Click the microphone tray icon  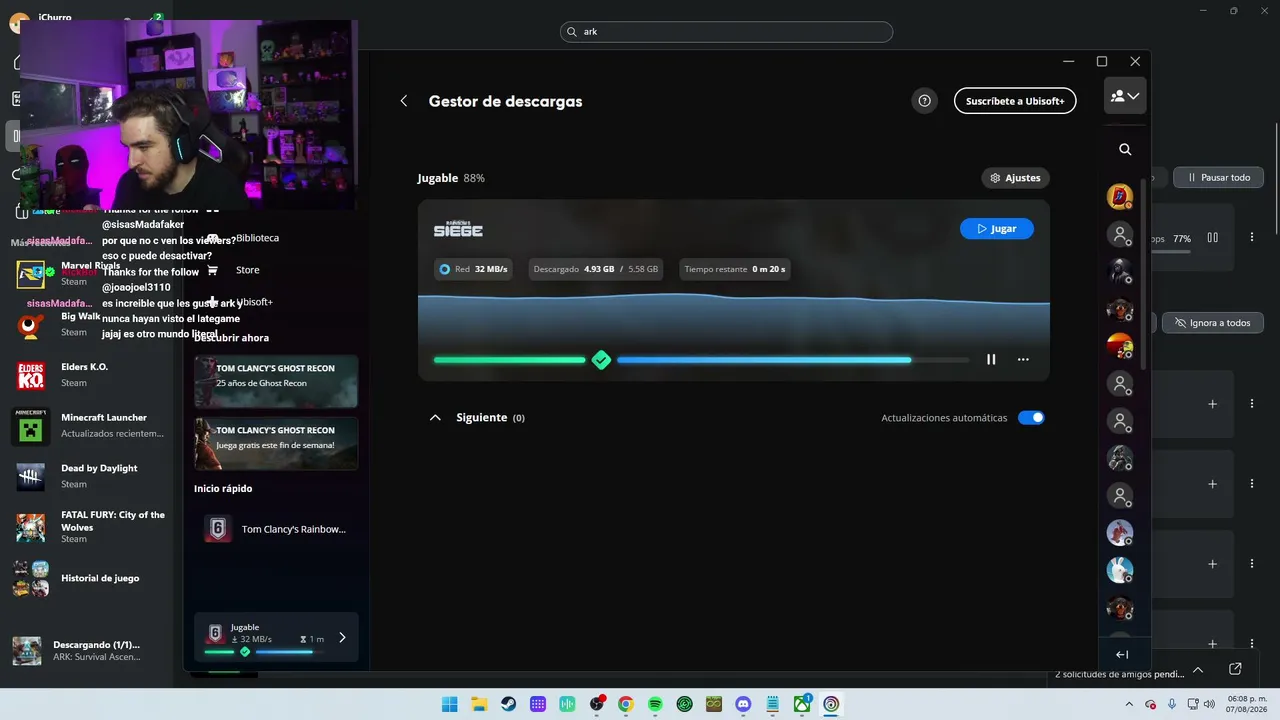1172,704
